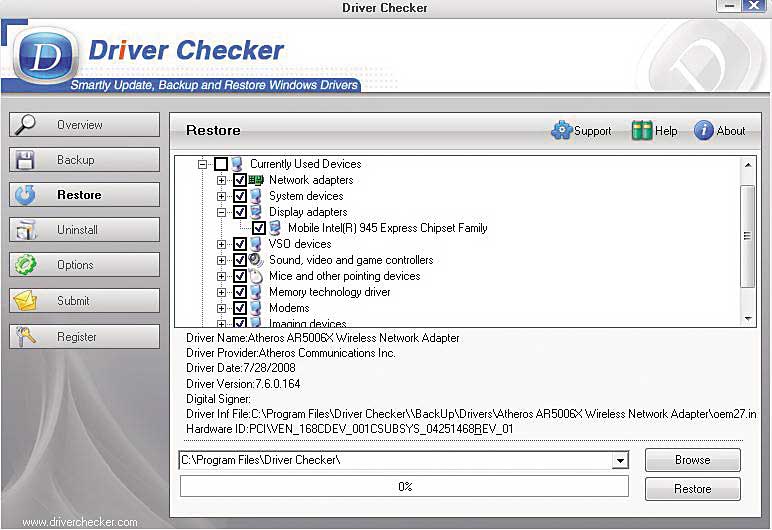This screenshot has height=530, width=772.
Task: Click the device tree scroll up arrow
Action: point(748,165)
